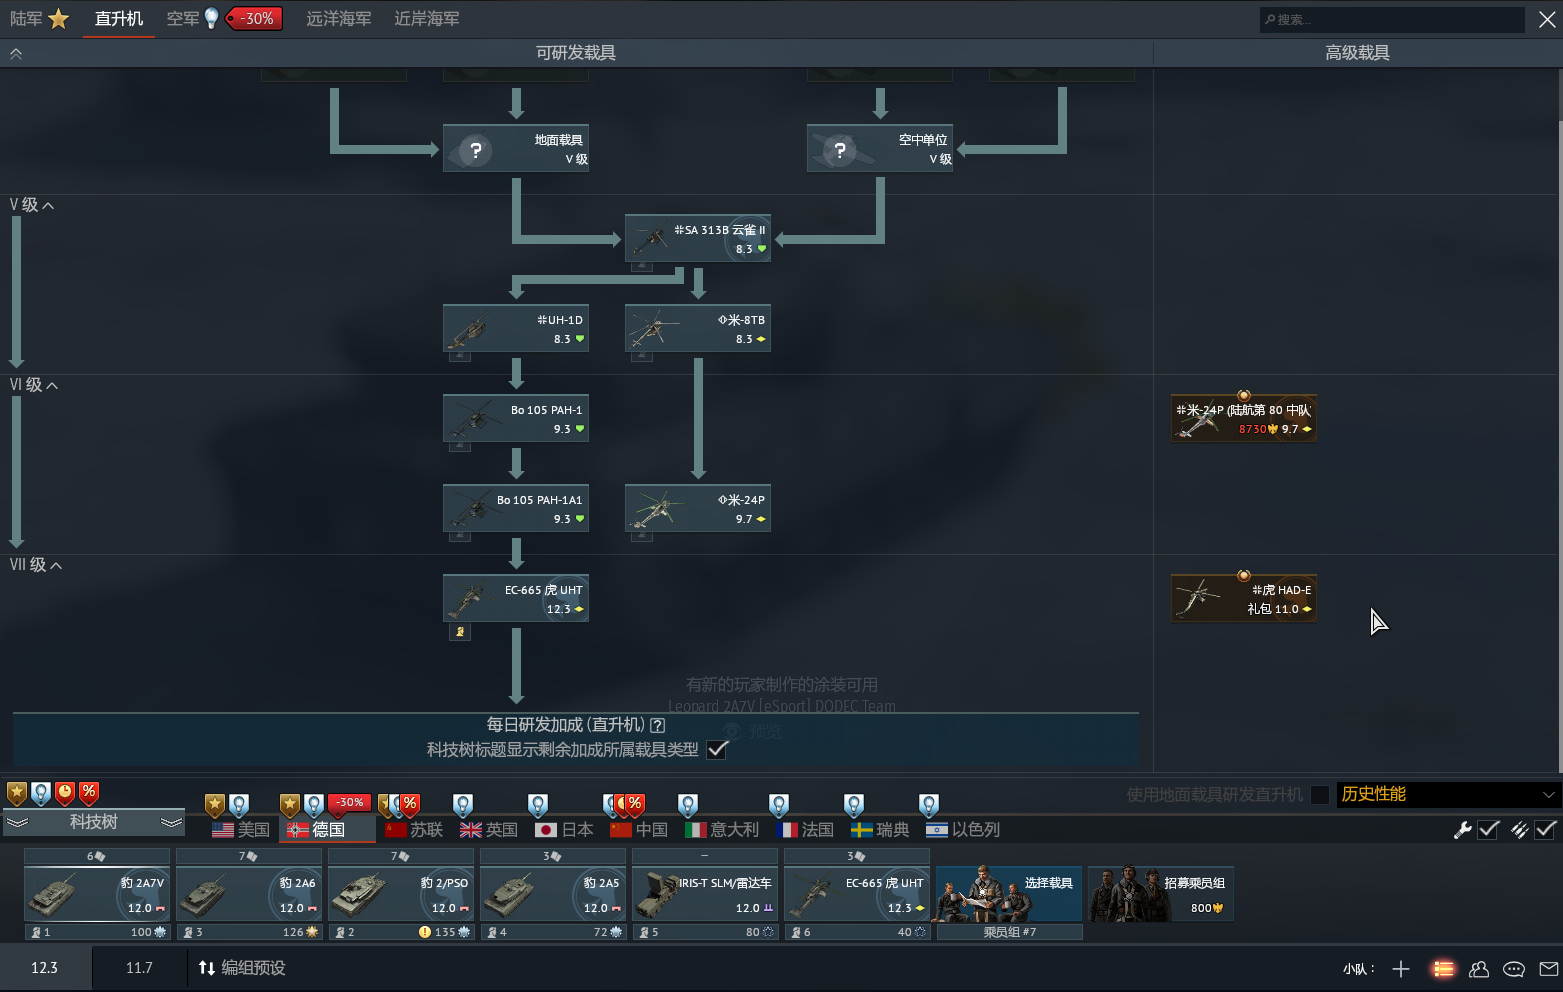Screen dimensions: 1563x992
Task: Collapse the VI 级 rank section
Action: (34, 385)
